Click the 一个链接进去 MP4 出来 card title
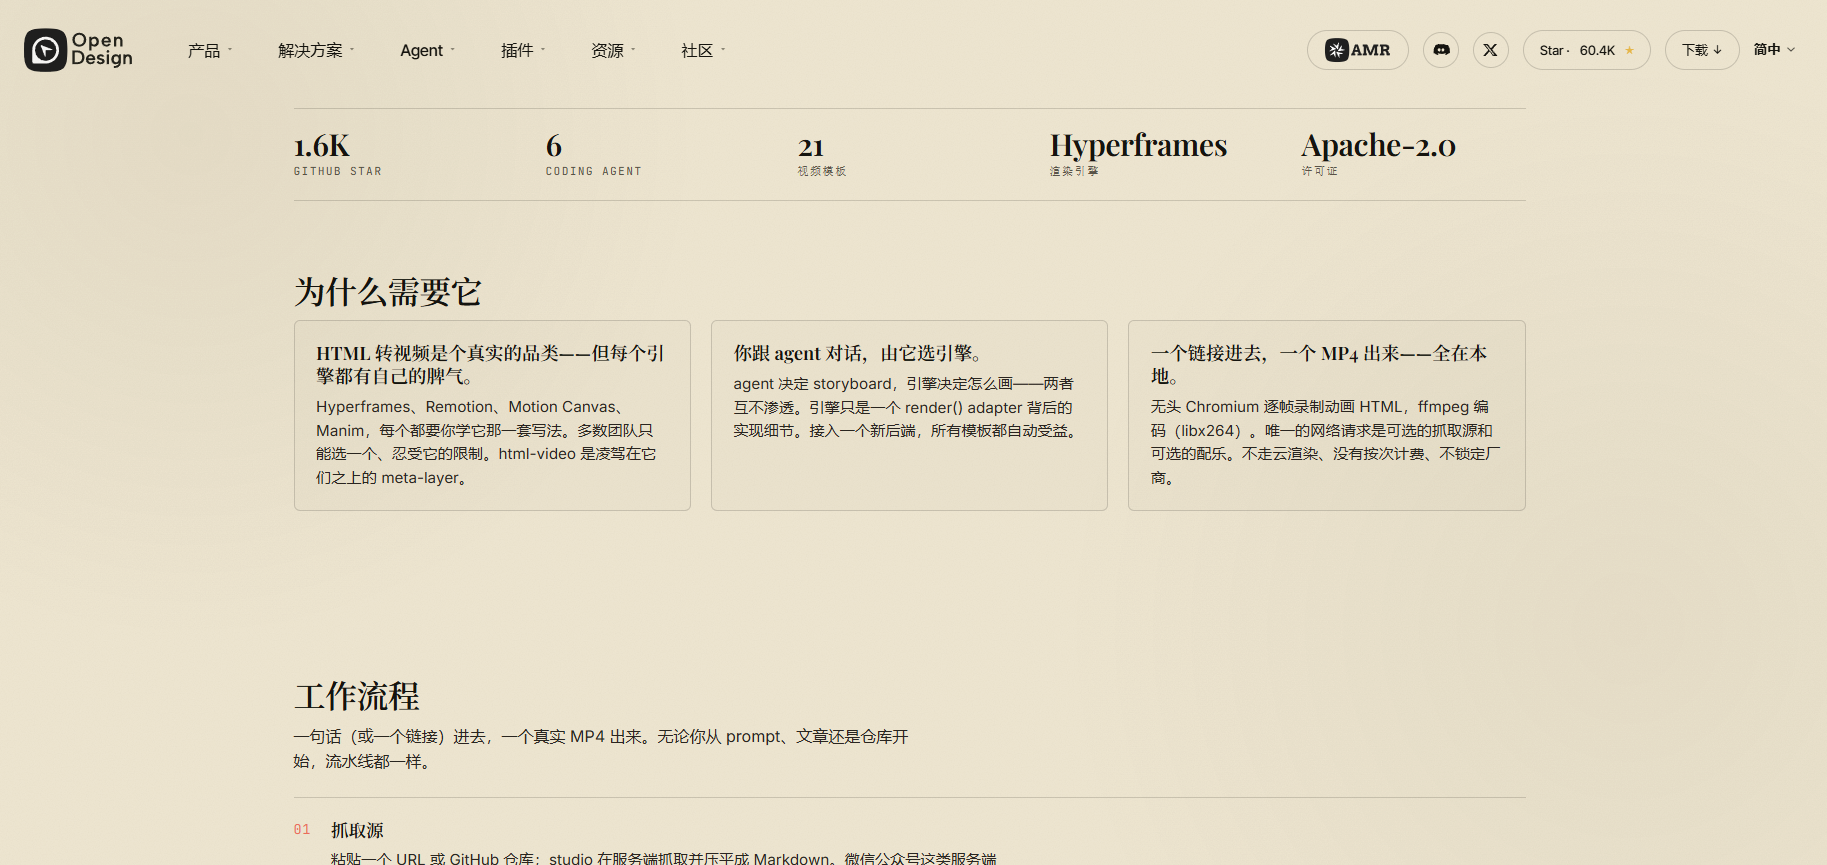 [x=1318, y=364]
